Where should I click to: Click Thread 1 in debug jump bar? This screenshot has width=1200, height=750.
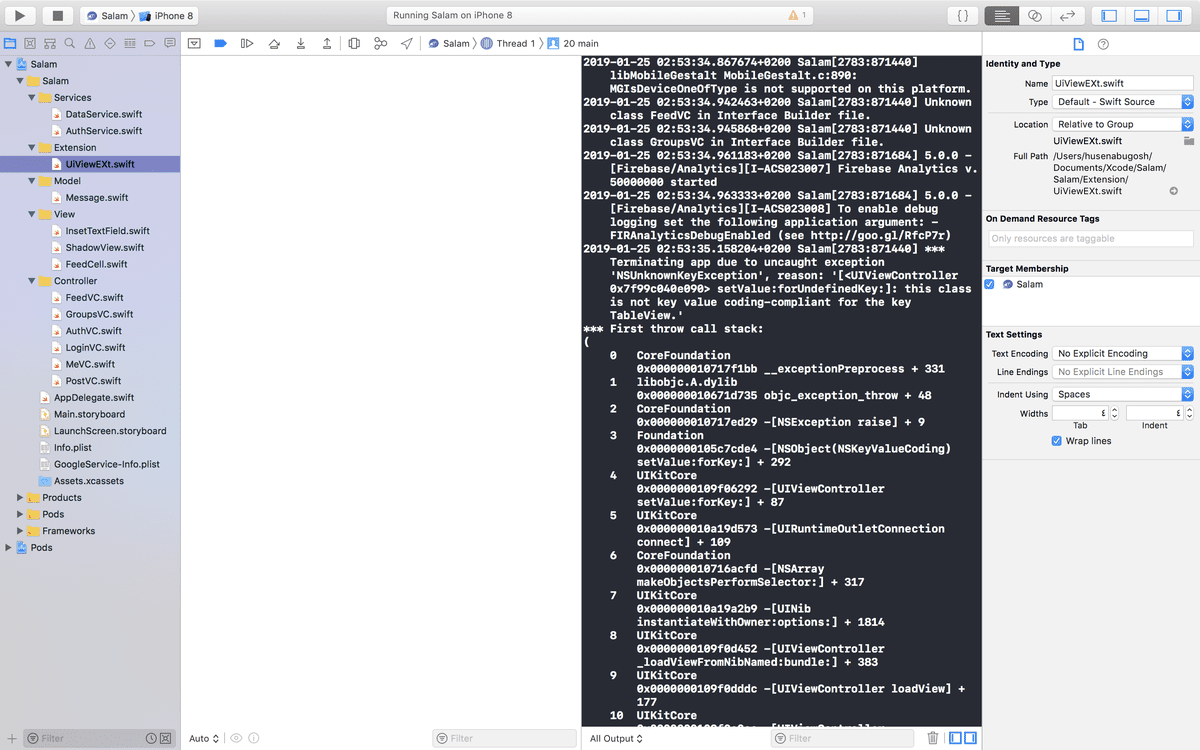(507, 43)
